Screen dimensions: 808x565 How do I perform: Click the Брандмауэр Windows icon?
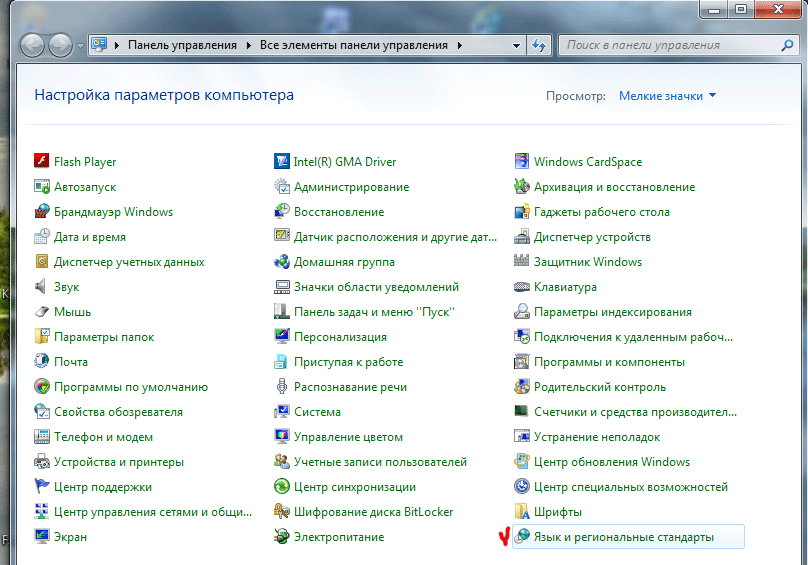[x=42, y=212]
